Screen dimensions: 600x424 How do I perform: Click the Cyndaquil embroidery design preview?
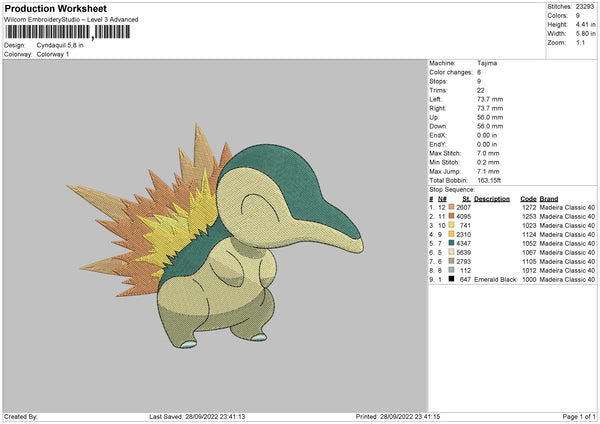(x=215, y=236)
